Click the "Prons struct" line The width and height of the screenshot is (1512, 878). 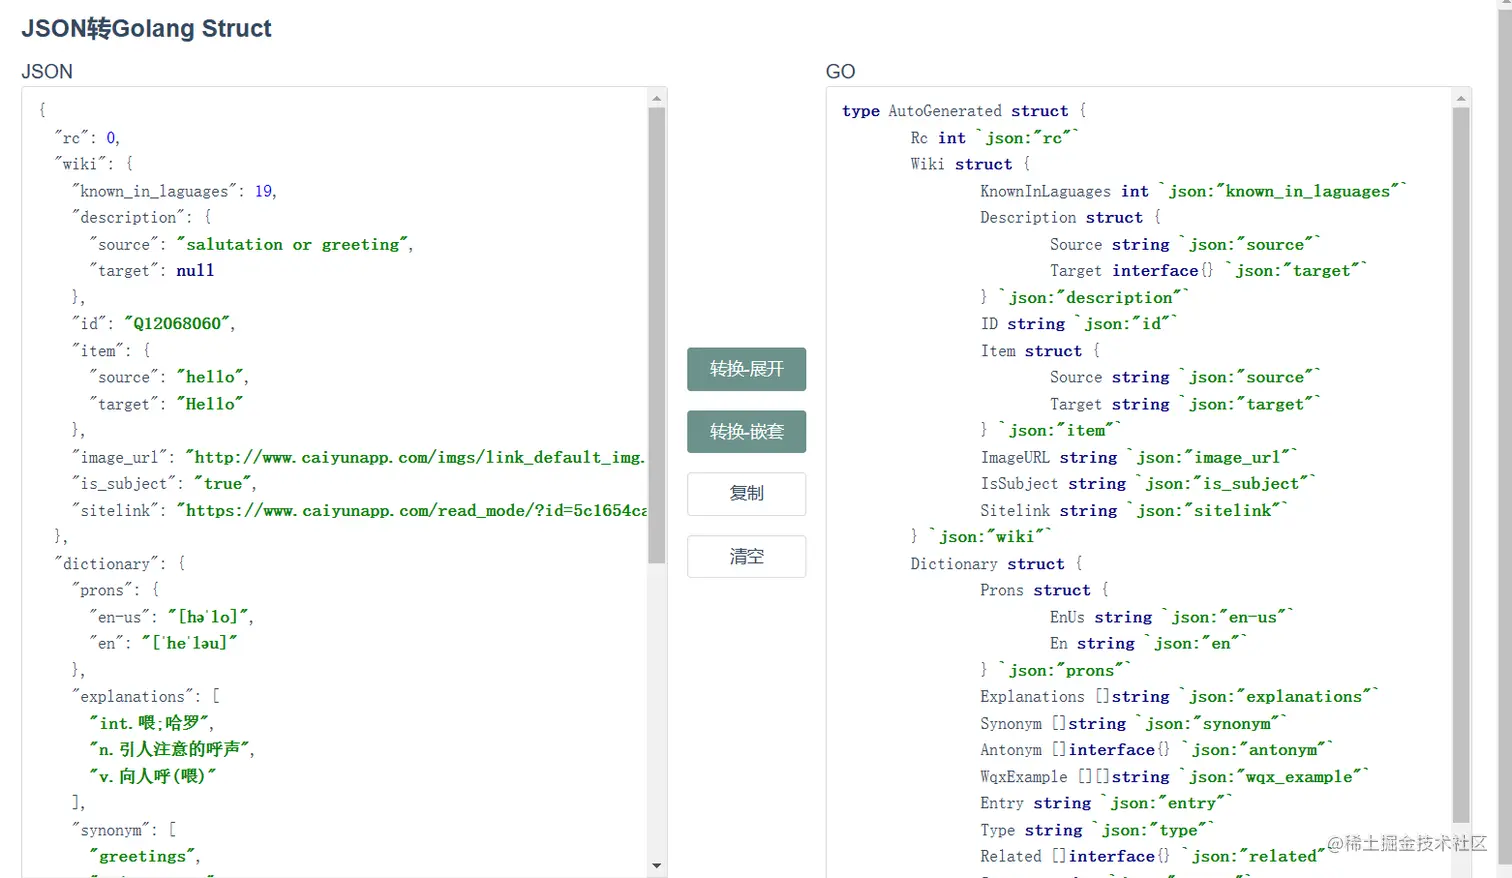(1044, 590)
